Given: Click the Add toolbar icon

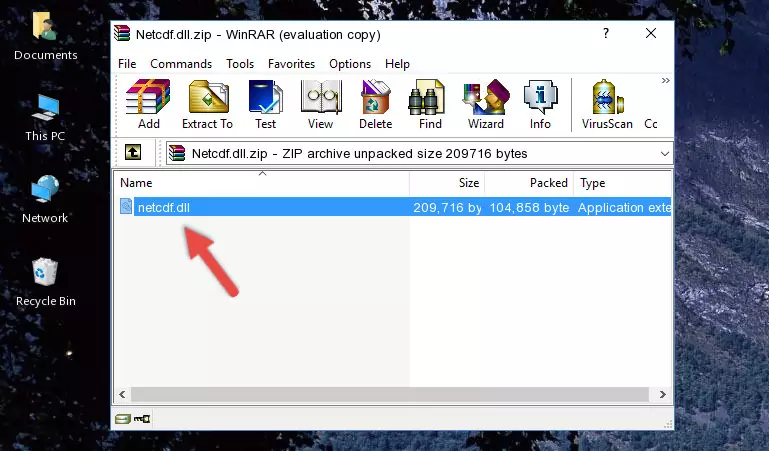Looking at the screenshot, I should (x=148, y=104).
